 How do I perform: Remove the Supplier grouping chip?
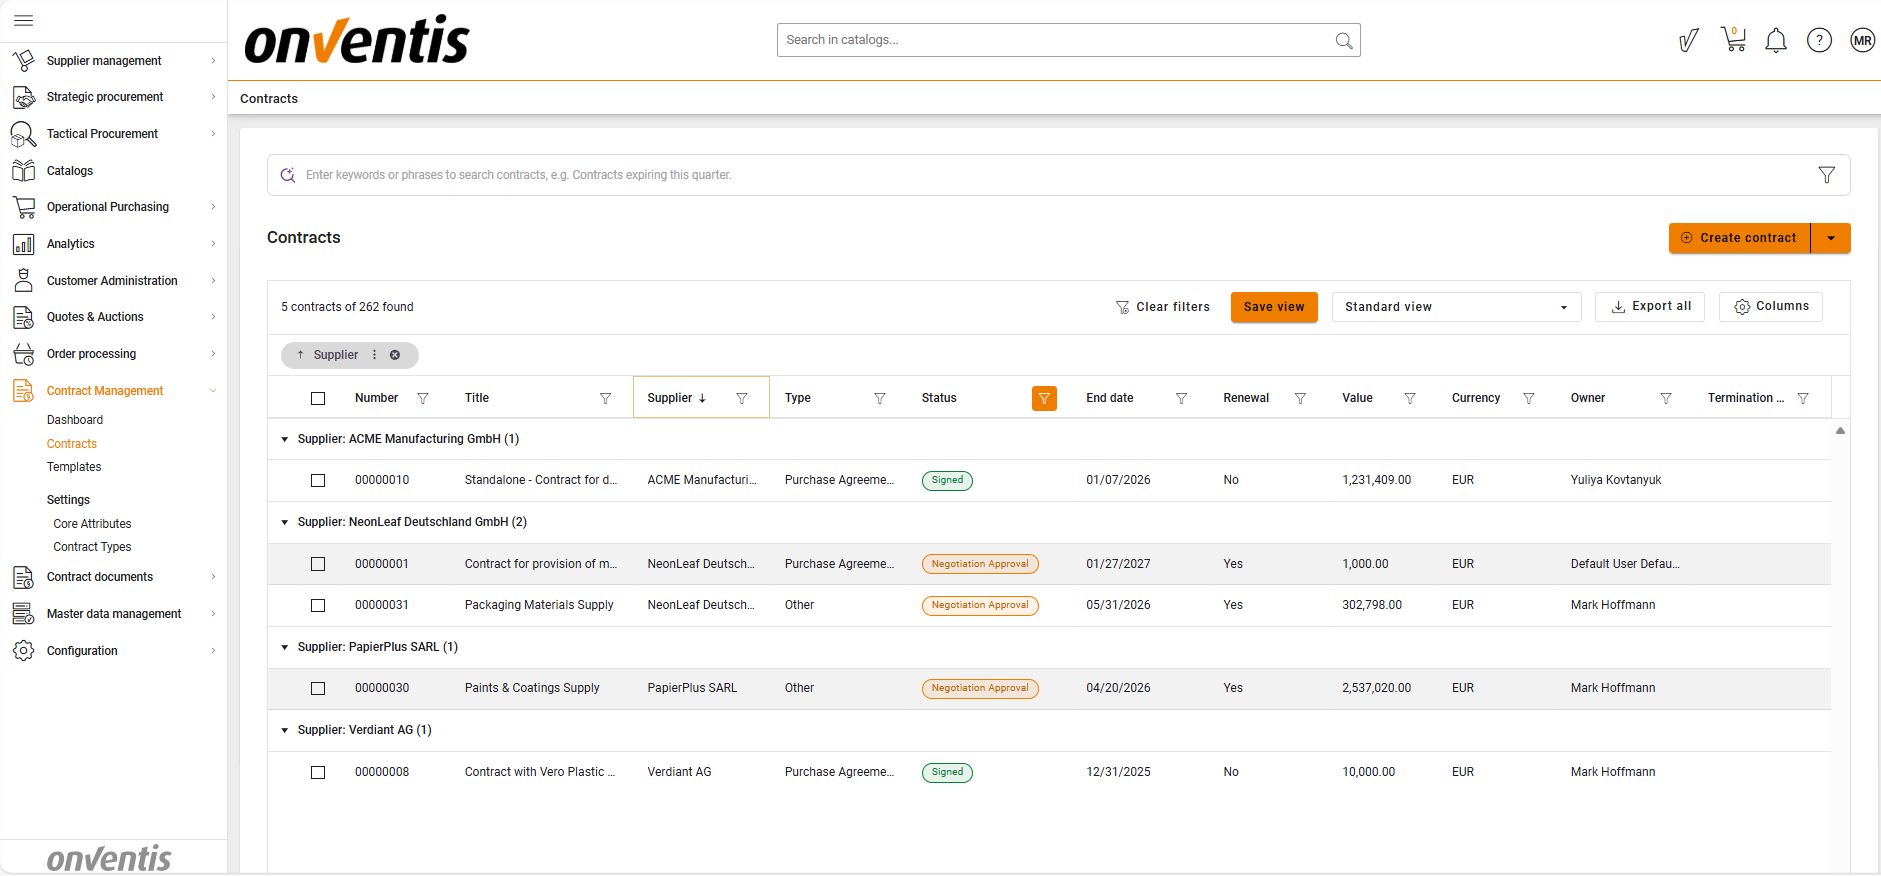395,355
